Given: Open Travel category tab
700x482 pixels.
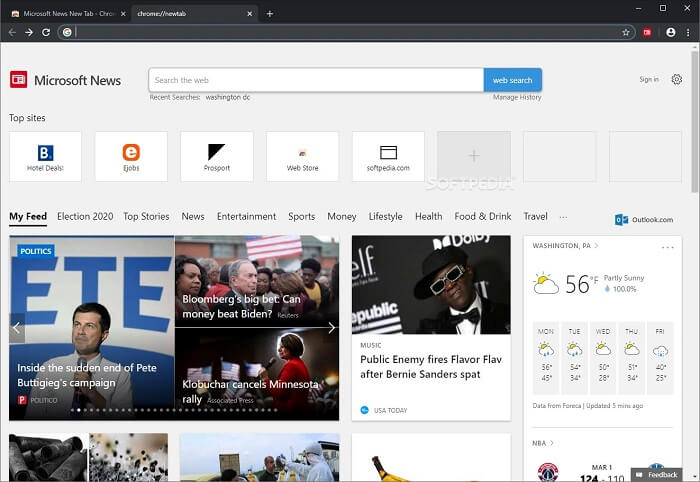Looking at the screenshot, I should 535,216.
